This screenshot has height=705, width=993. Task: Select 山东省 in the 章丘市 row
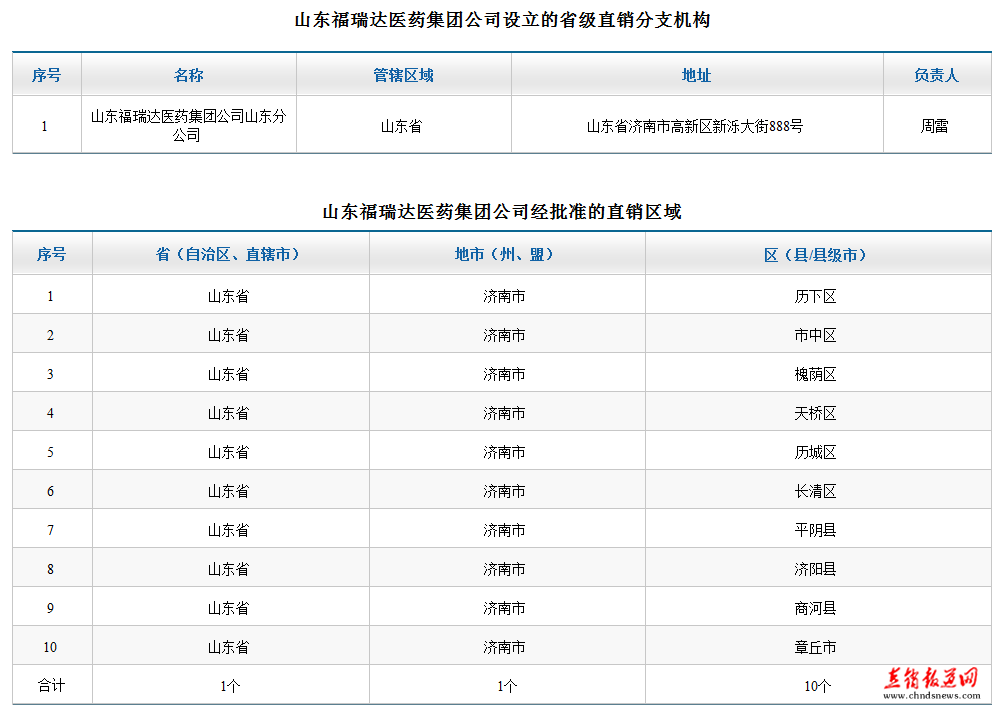229,647
